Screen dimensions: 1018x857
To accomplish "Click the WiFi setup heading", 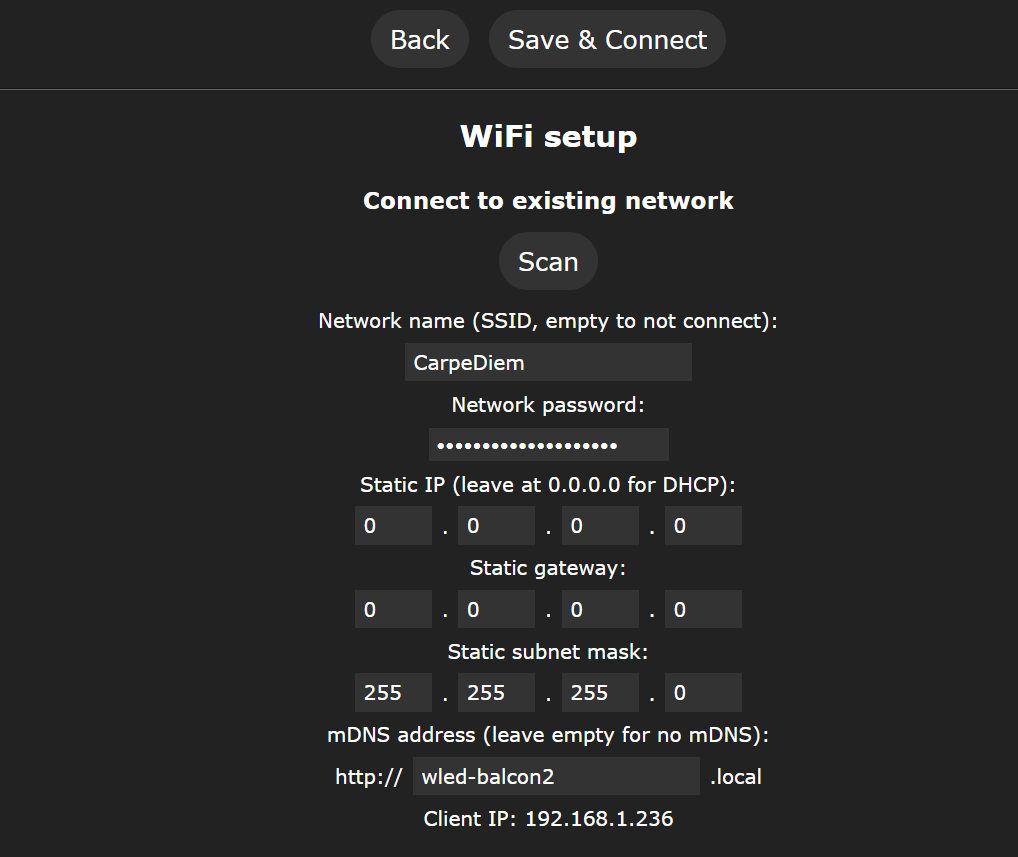I will 548,136.
